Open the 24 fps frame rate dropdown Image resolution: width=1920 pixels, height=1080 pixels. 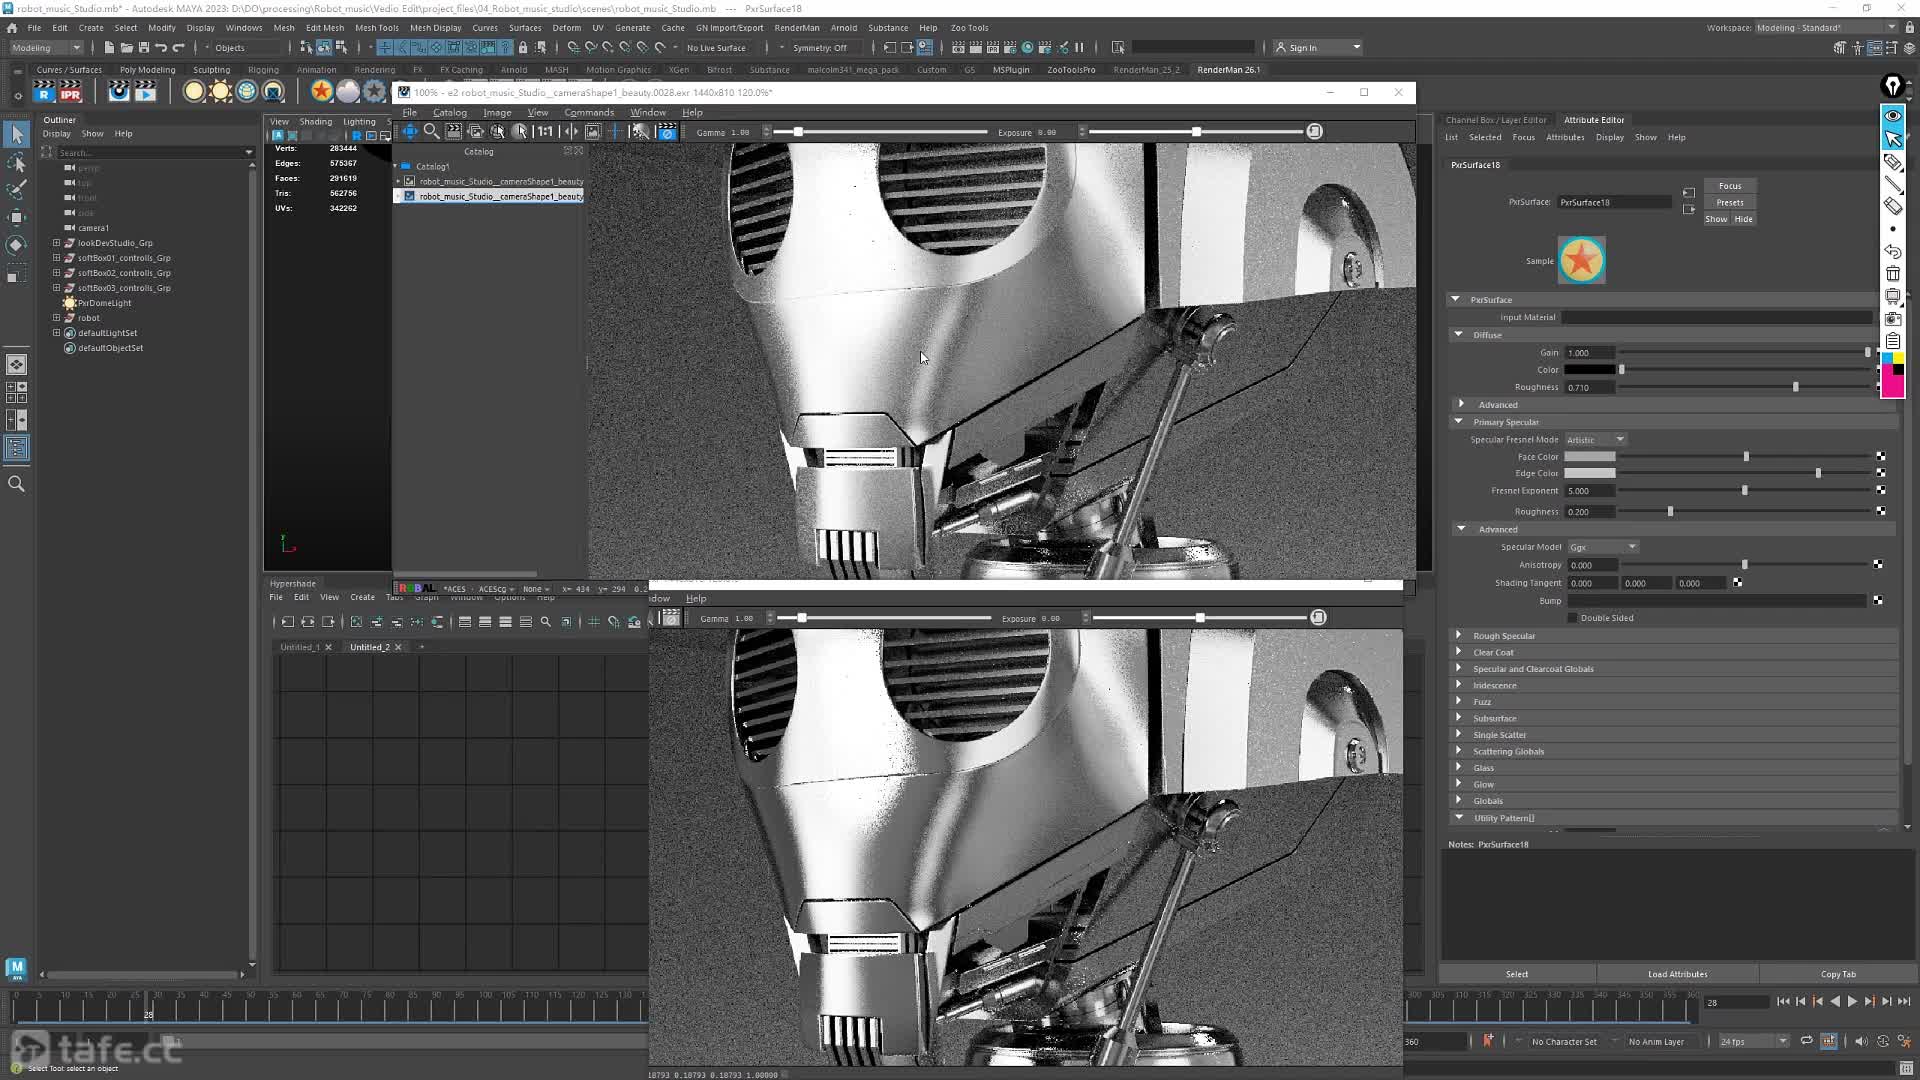click(1753, 1042)
